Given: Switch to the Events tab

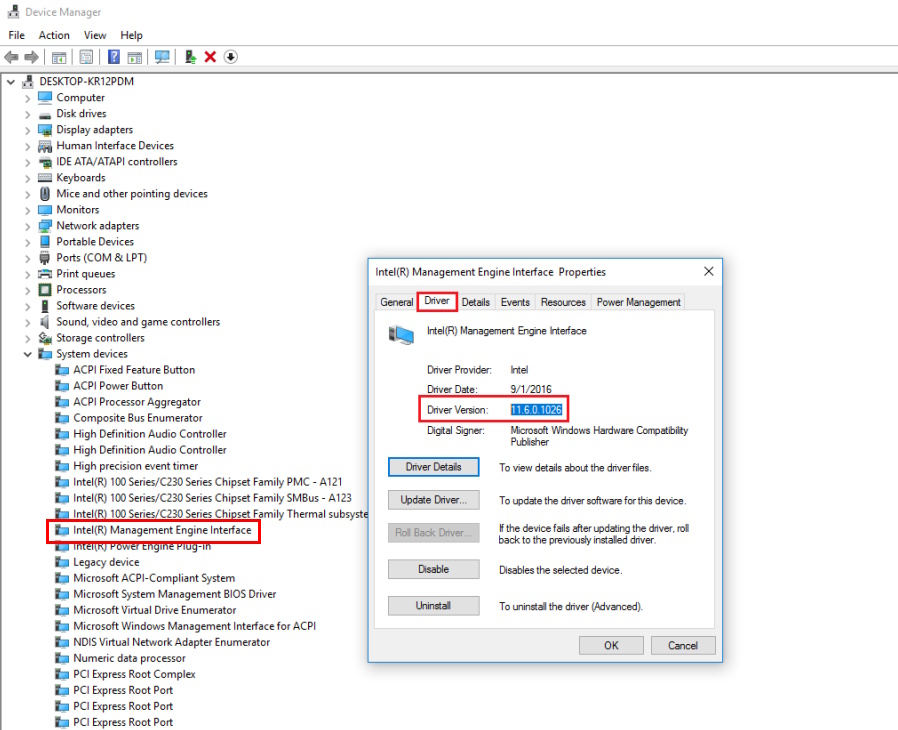Looking at the screenshot, I should (x=515, y=302).
